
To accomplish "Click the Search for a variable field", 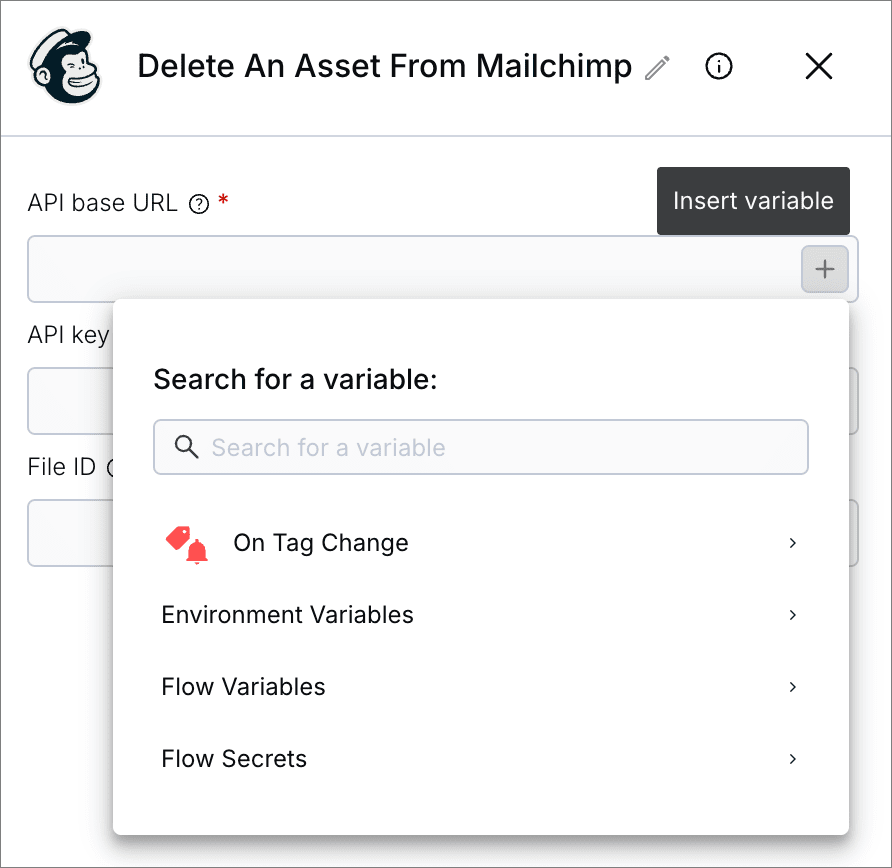I will tap(481, 447).
